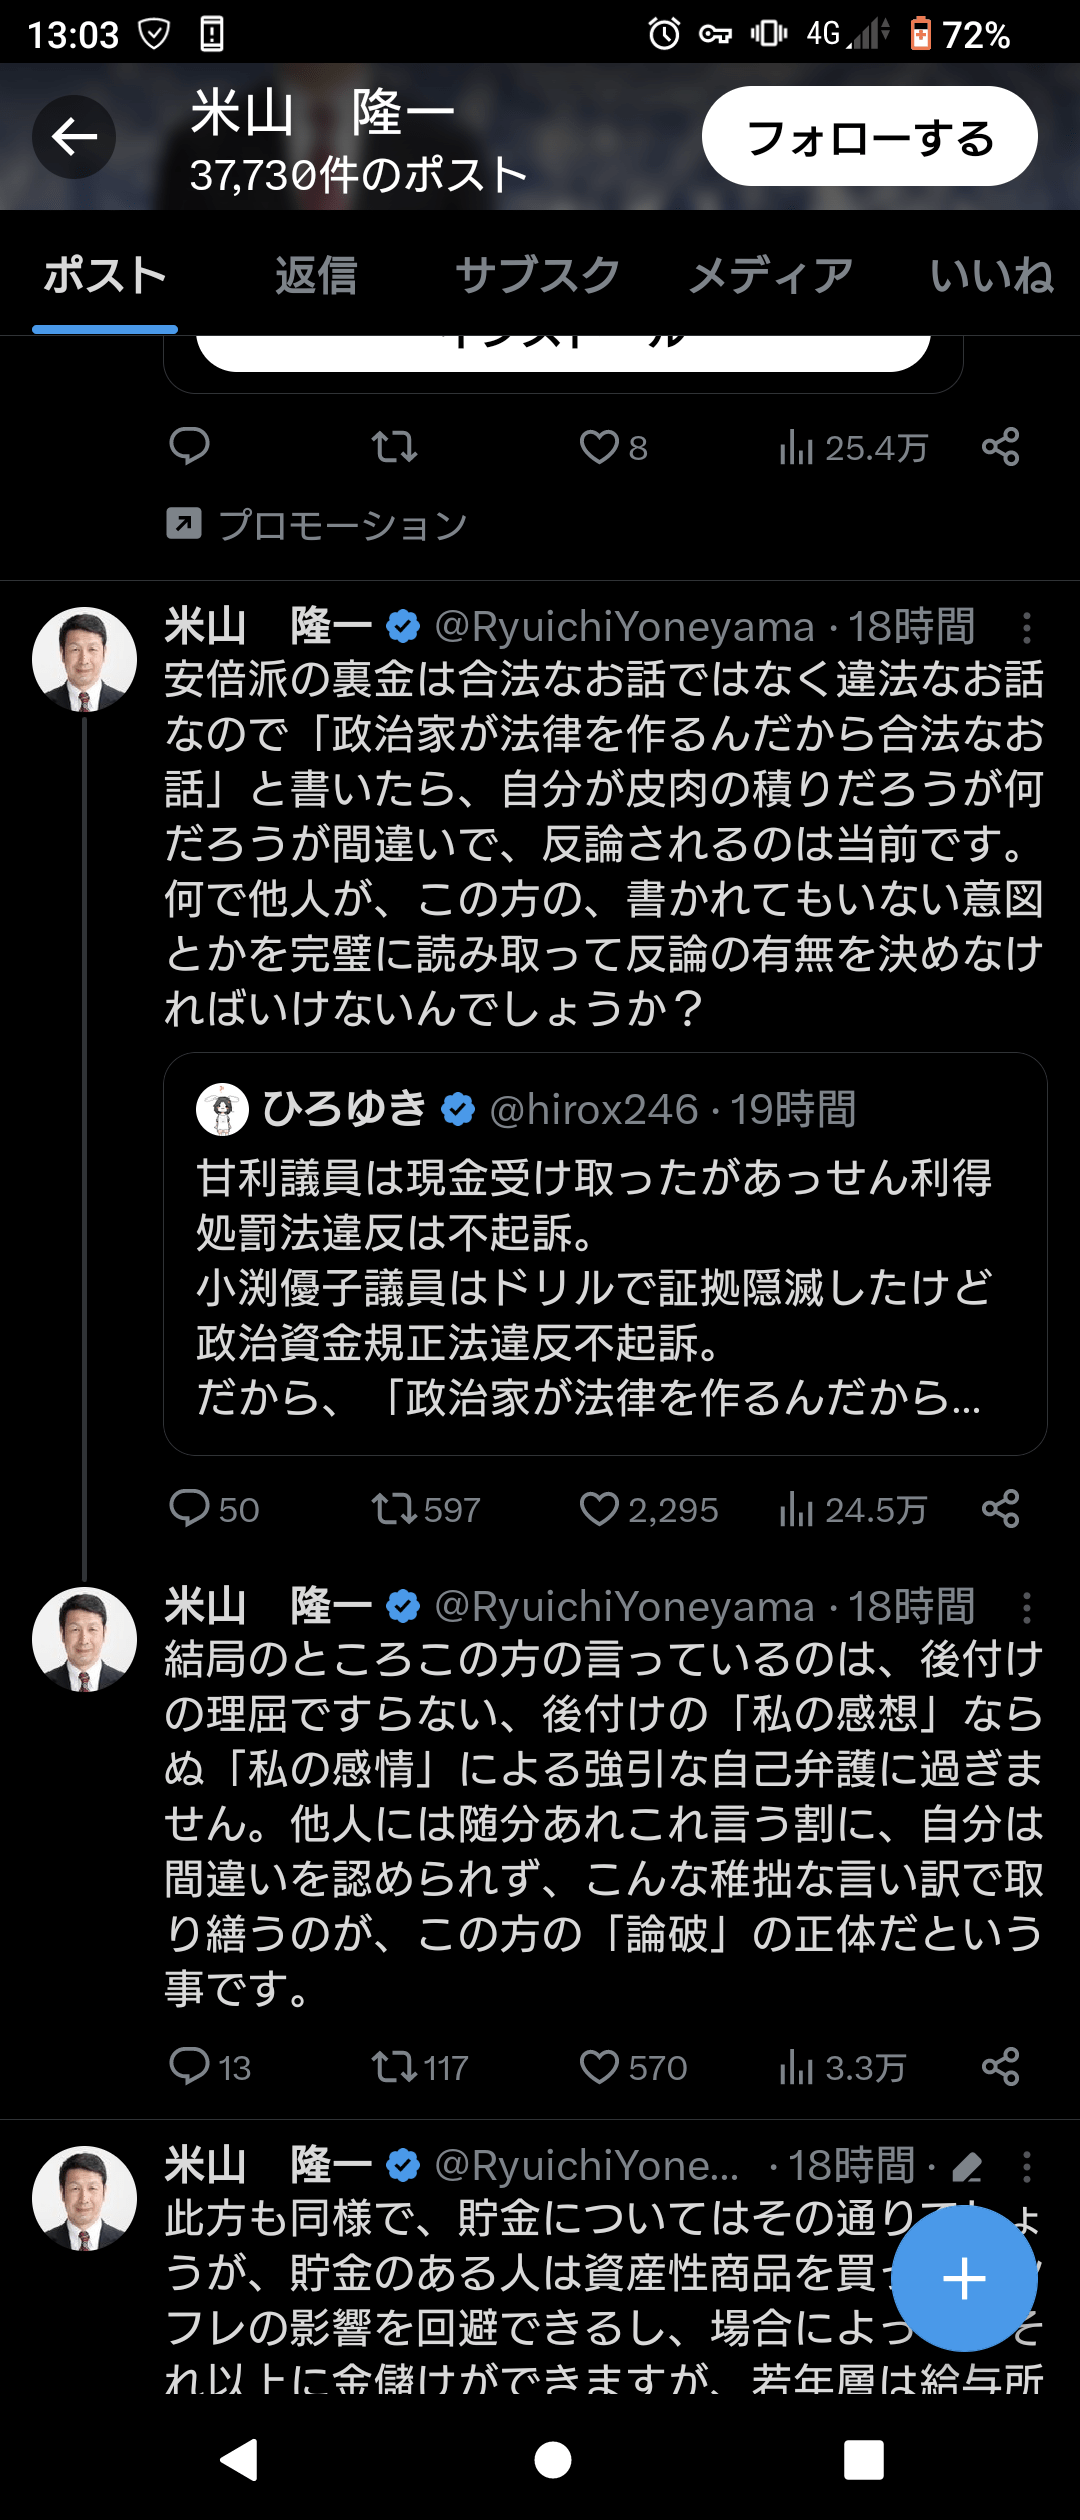Screen dimensions: 1080x2520
Task: Like the promoted post with 8 likes
Action: pos(600,447)
